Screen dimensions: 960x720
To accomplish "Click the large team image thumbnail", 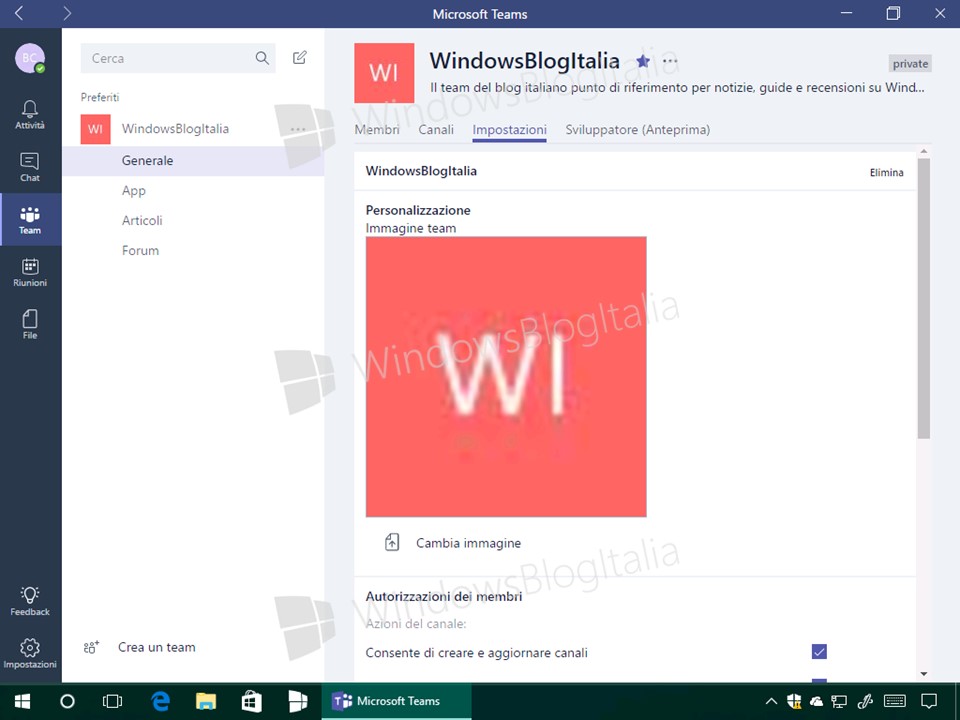I will [506, 377].
